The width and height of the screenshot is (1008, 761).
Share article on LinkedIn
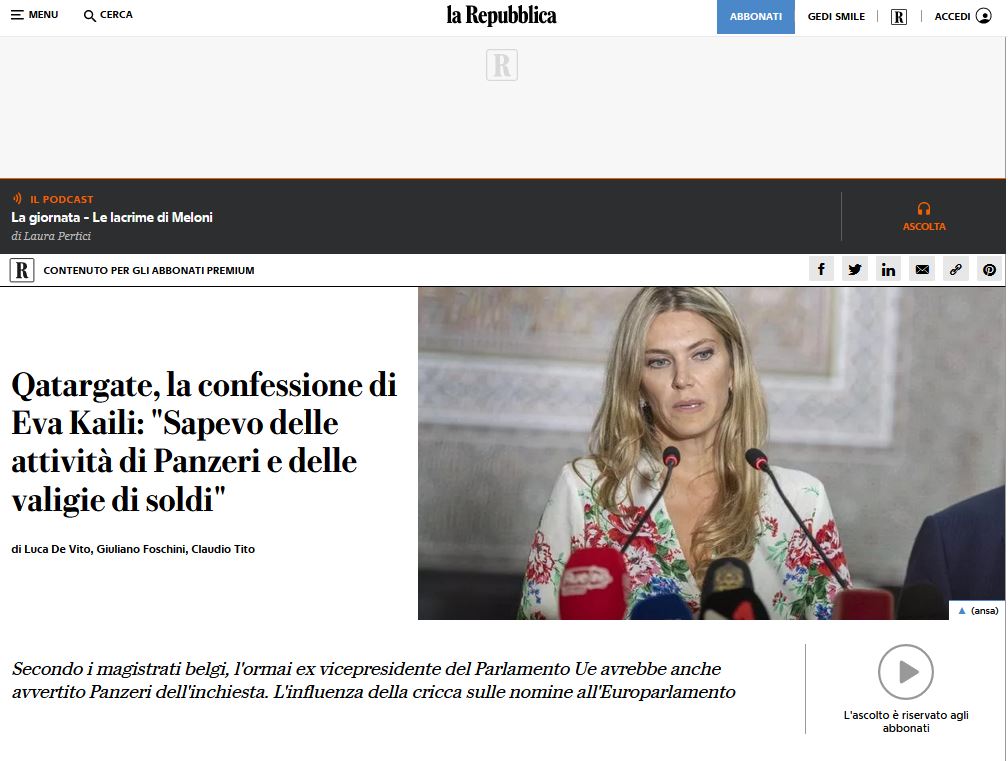[888, 269]
